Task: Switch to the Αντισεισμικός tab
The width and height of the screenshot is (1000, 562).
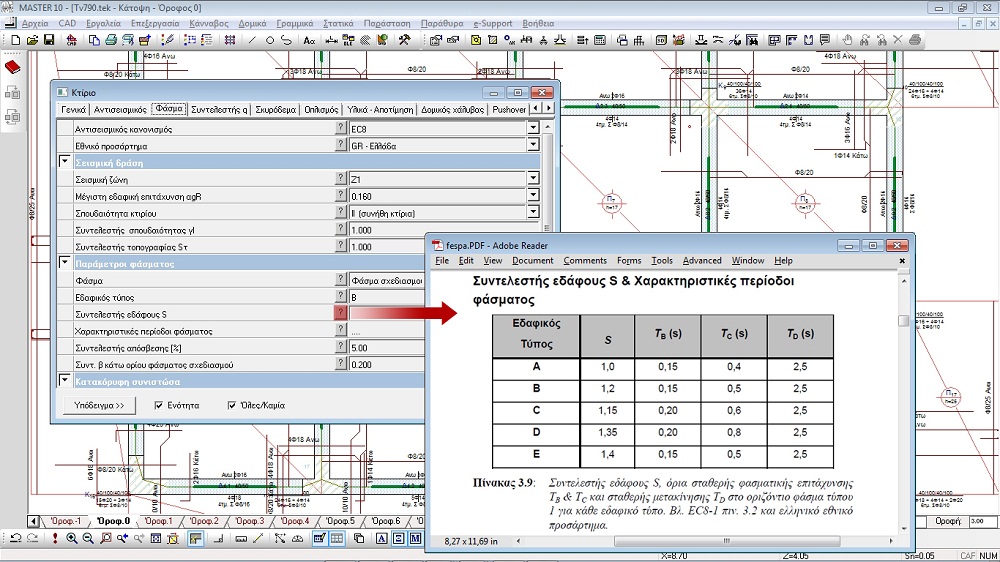Action: pos(120,110)
